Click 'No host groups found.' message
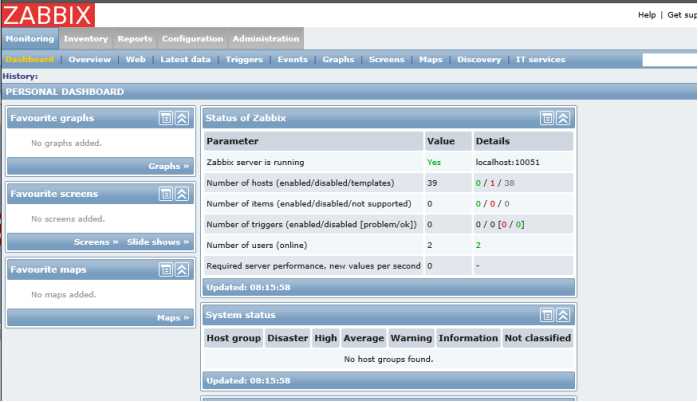 point(389,359)
